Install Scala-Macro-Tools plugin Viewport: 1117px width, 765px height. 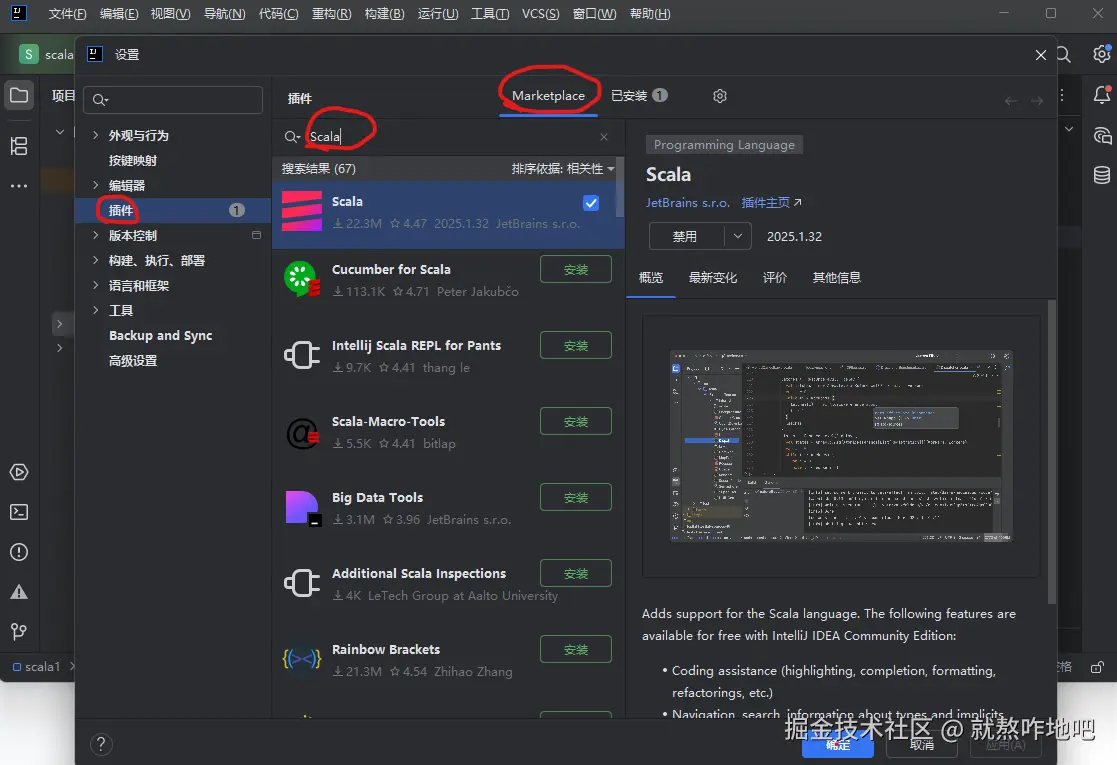tap(576, 422)
